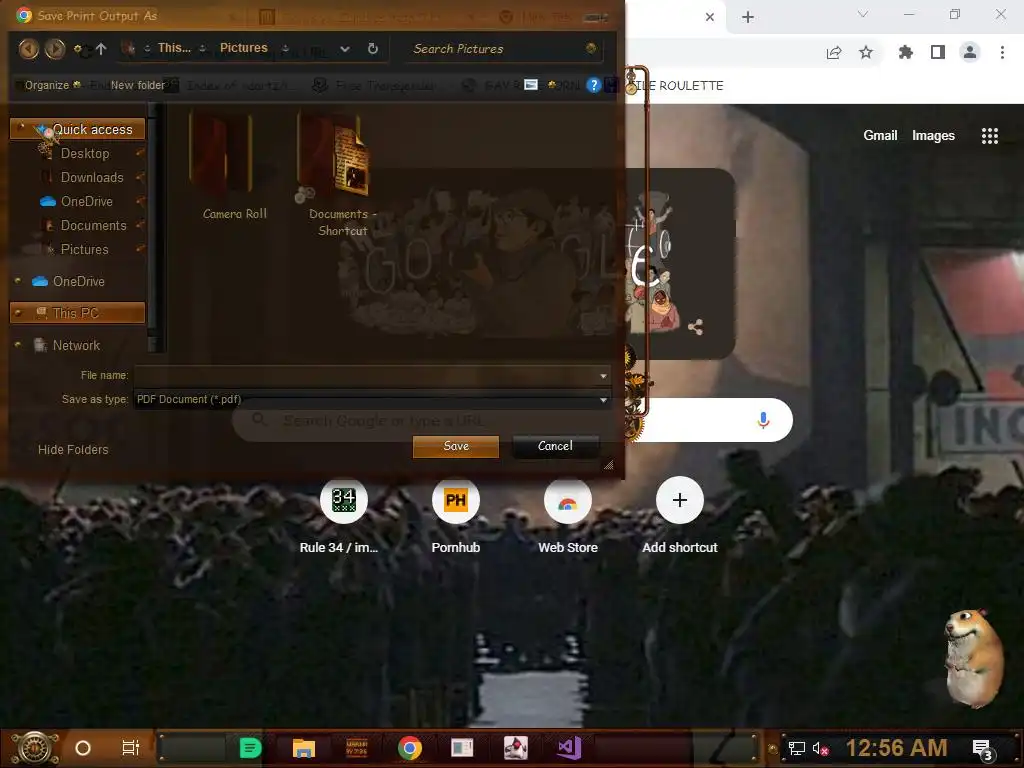Open the address bar history dropdown
Screen dimensions: 1024x768
click(345, 48)
